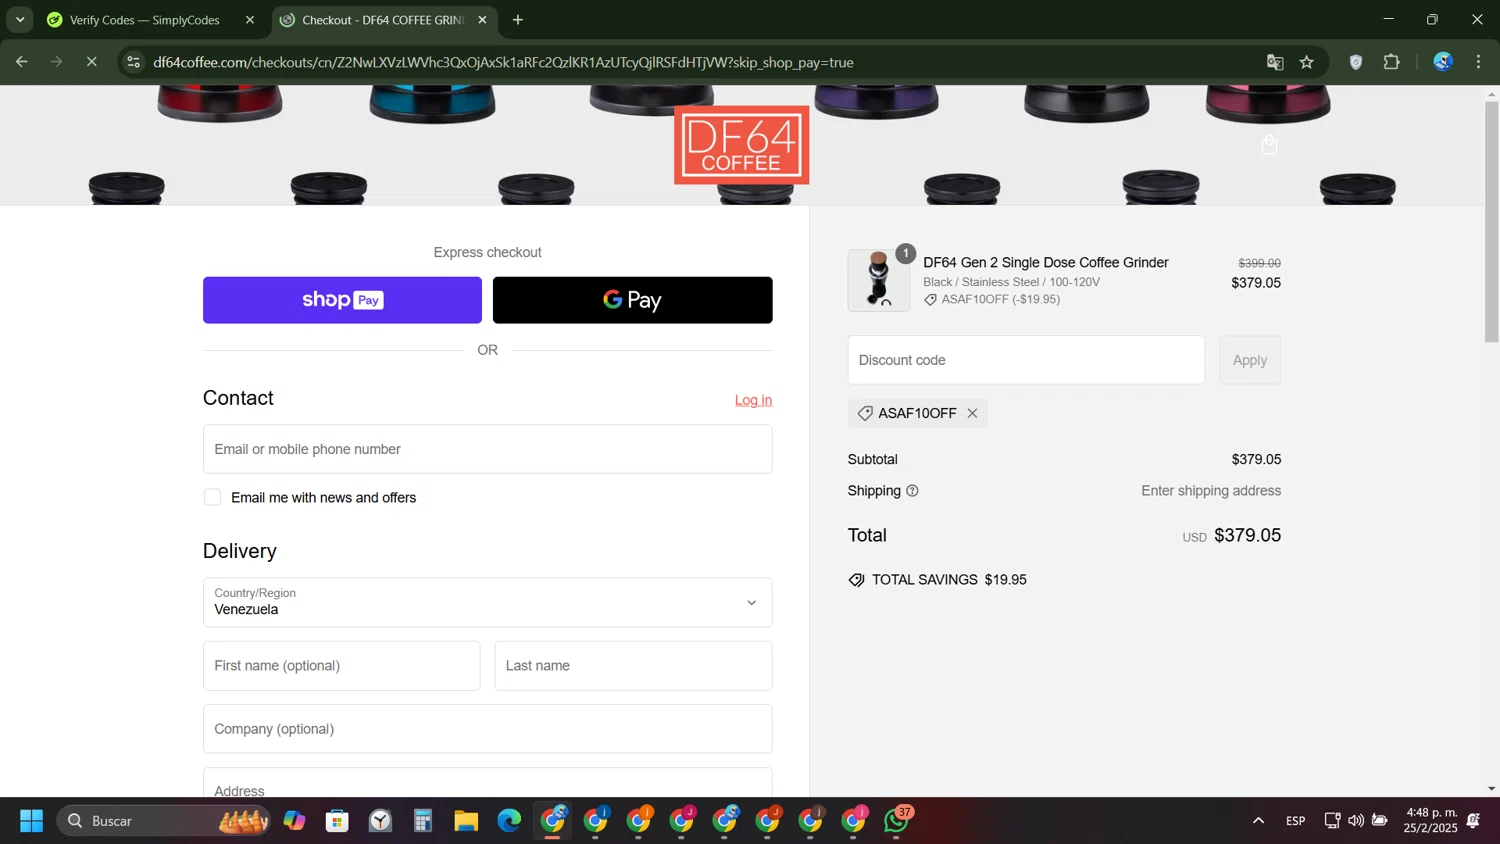The height and width of the screenshot is (844, 1500).
Task: Open Microsoft Store from the taskbar
Action: click(x=337, y=821)
